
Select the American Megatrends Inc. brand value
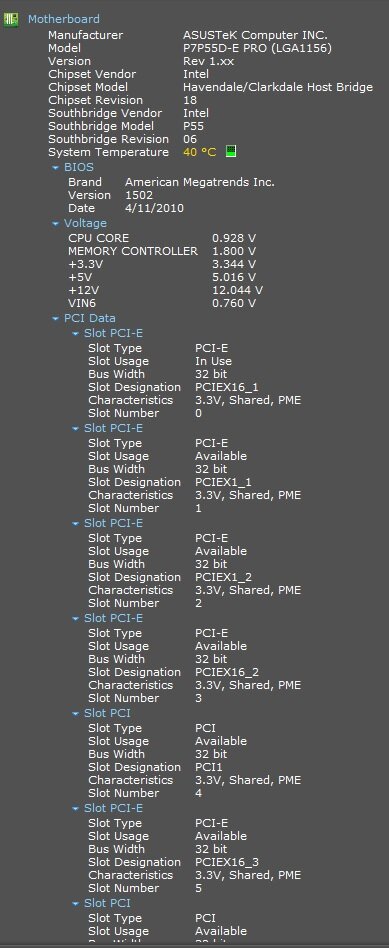coord(200,182)
